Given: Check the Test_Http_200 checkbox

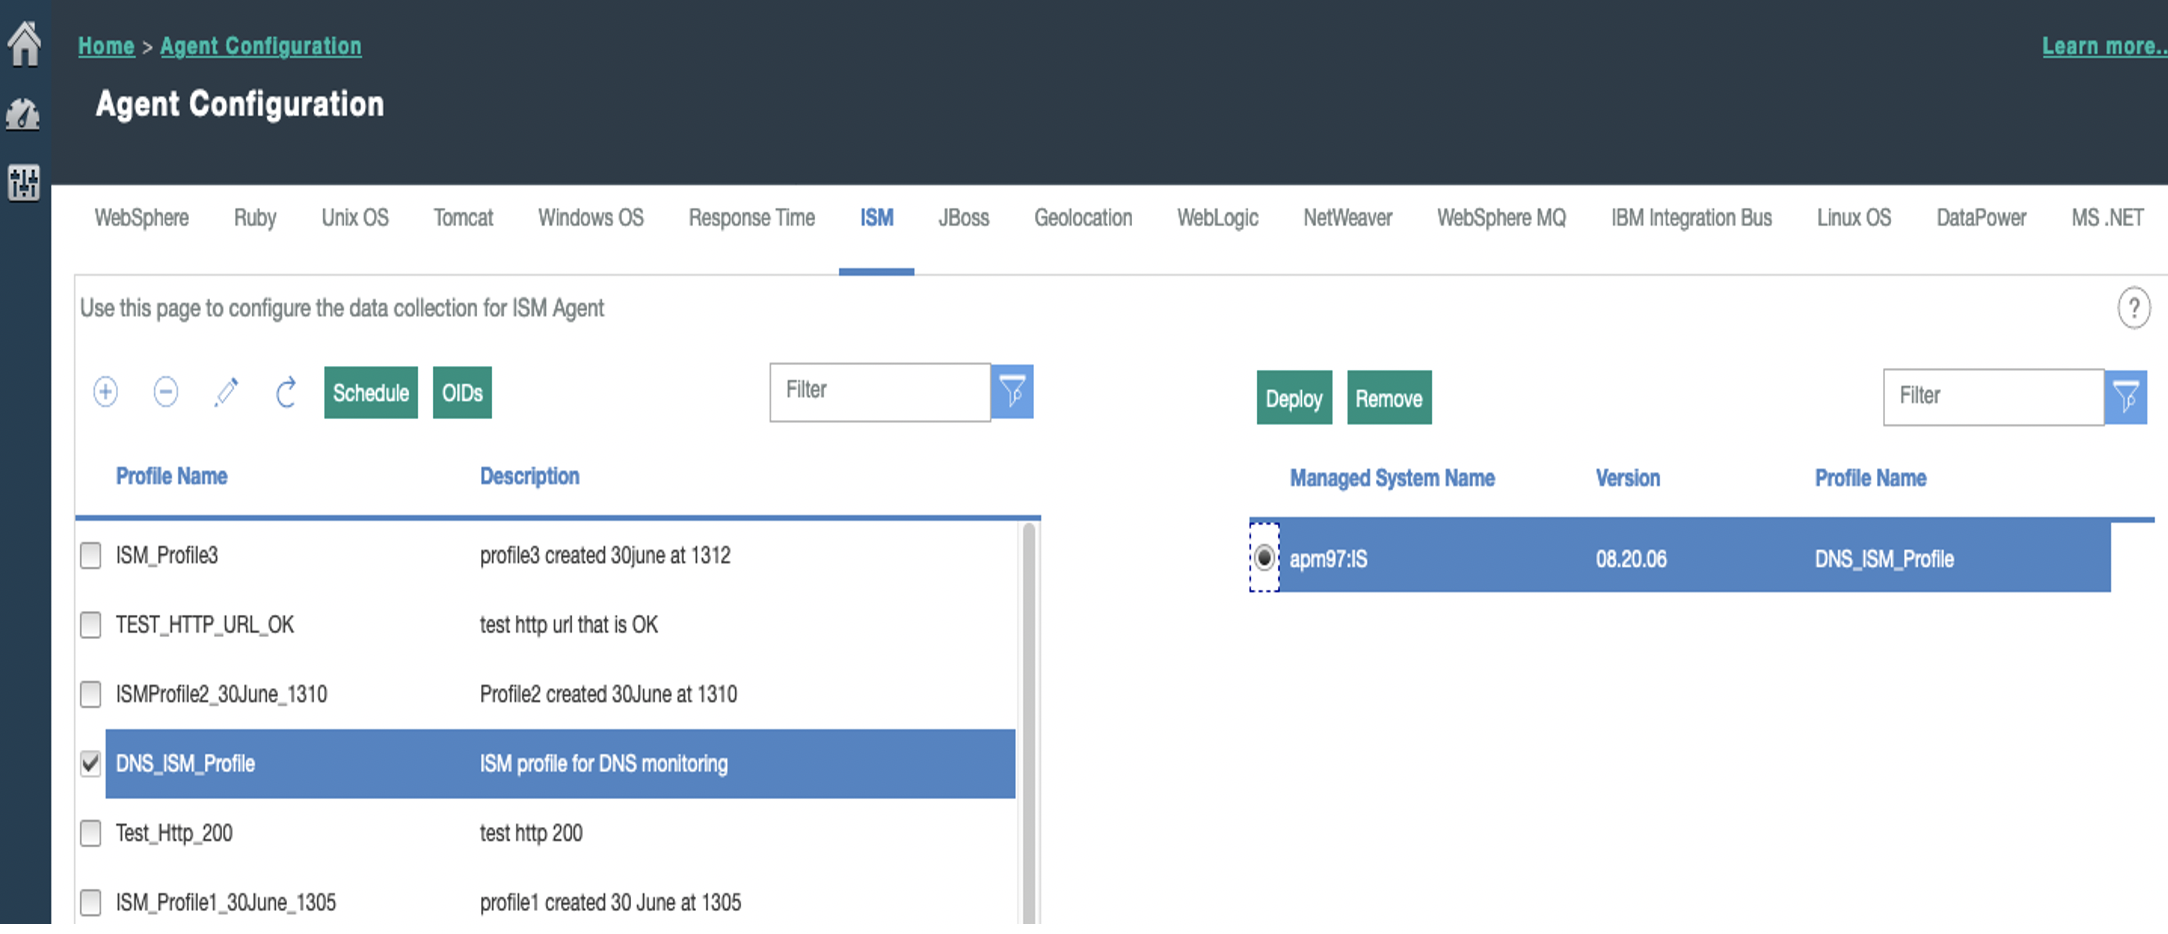Looking at the screenshot, I should (x=91, y=833).
